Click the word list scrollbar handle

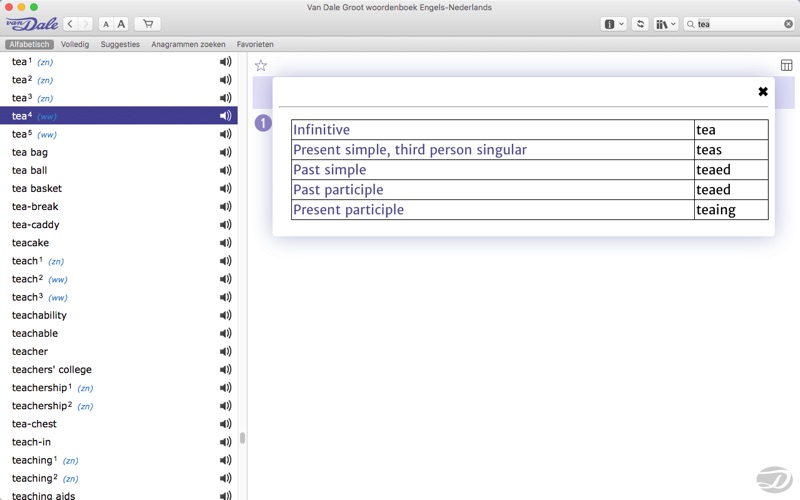[242, 438]
